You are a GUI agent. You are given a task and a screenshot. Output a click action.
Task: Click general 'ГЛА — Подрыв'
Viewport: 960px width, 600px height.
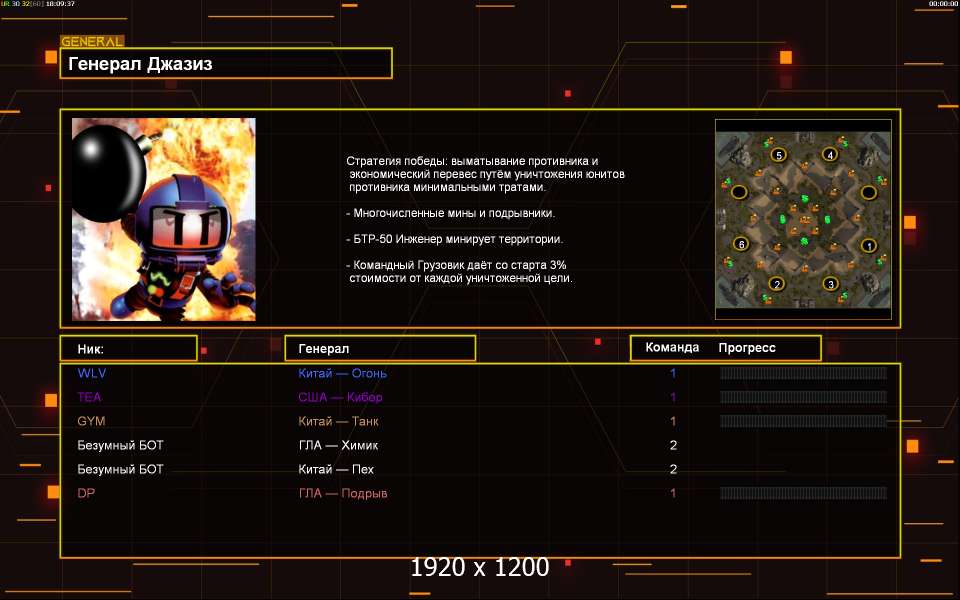click(x=342, y=493)
